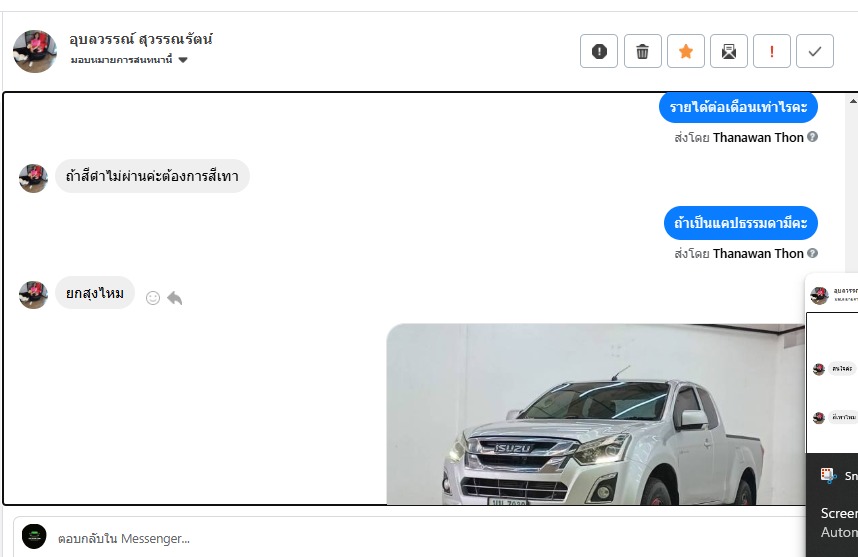Mark conversation done with checkmark
Viewport: 858px width, 557px height.
point(815,51)
